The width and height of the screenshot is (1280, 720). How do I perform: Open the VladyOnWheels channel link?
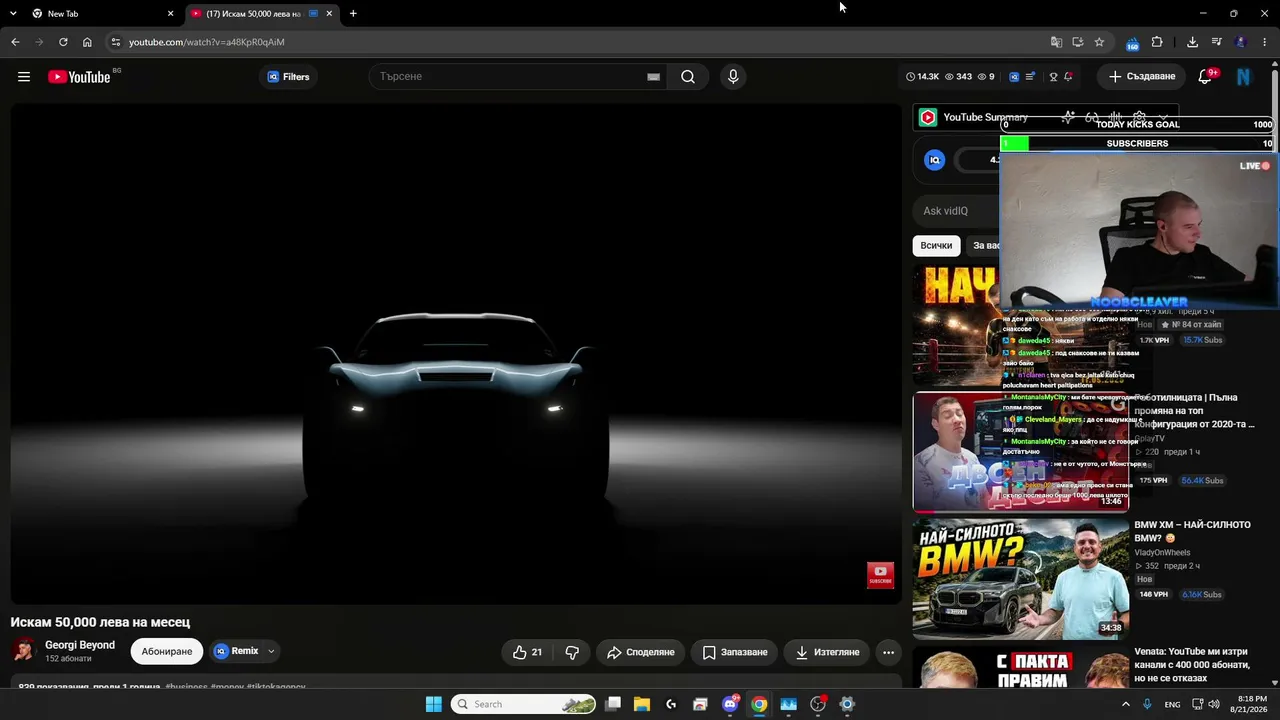[x=1162, y=552]
